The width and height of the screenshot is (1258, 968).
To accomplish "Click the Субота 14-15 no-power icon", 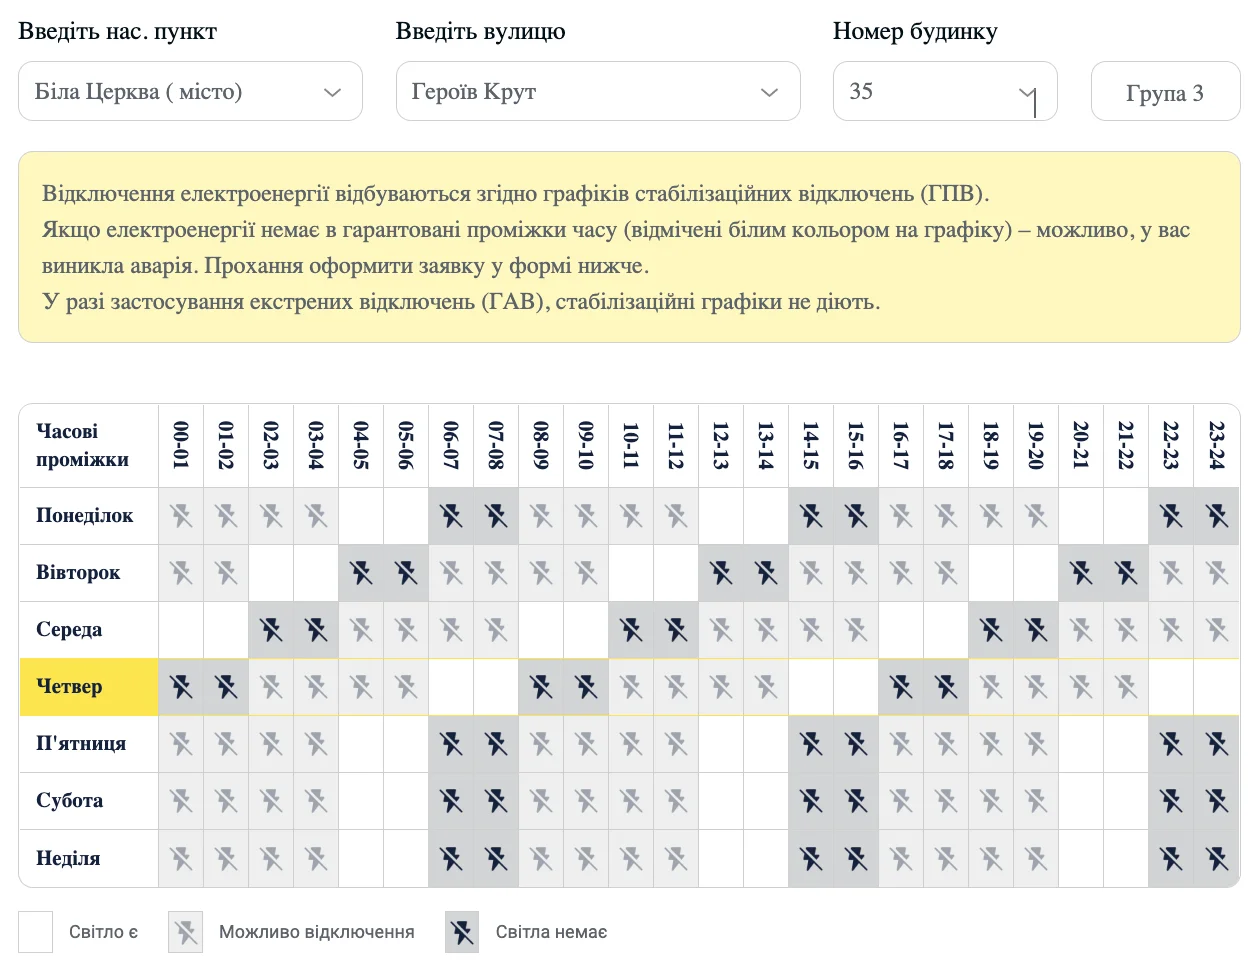I will click(x=811, y=801).
